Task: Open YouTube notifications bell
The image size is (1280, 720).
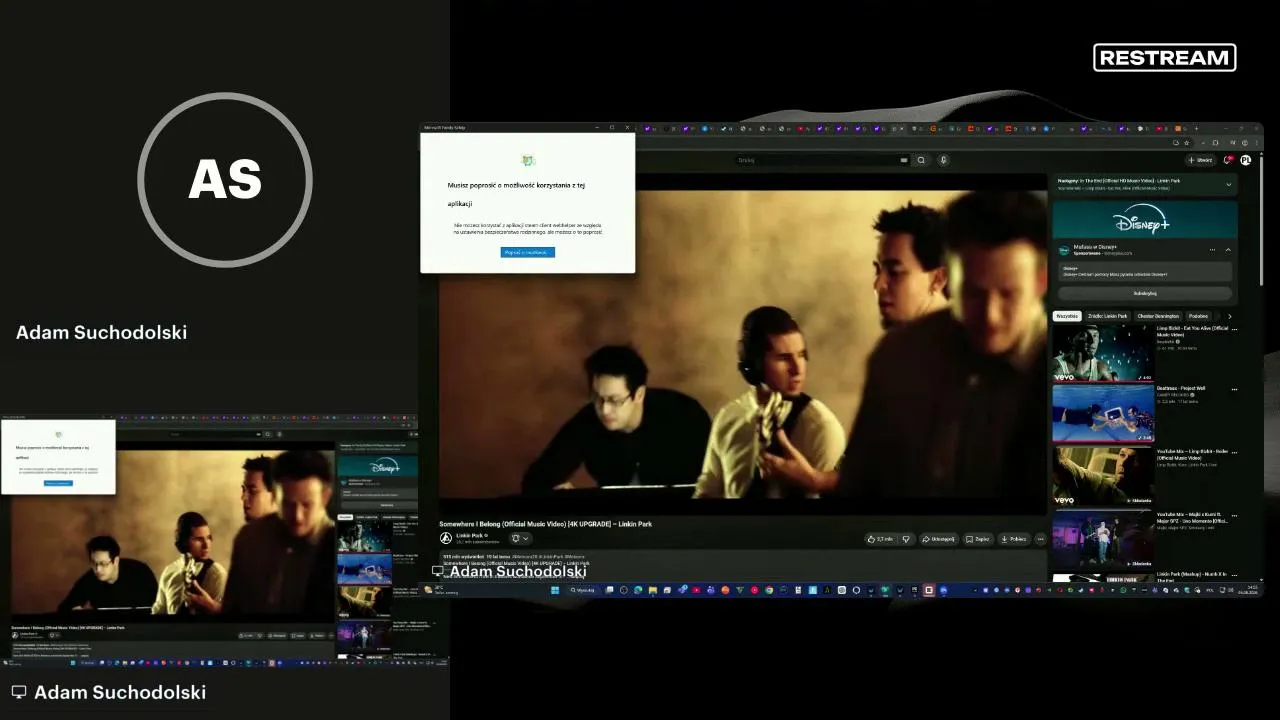Action: (1229, 160)
